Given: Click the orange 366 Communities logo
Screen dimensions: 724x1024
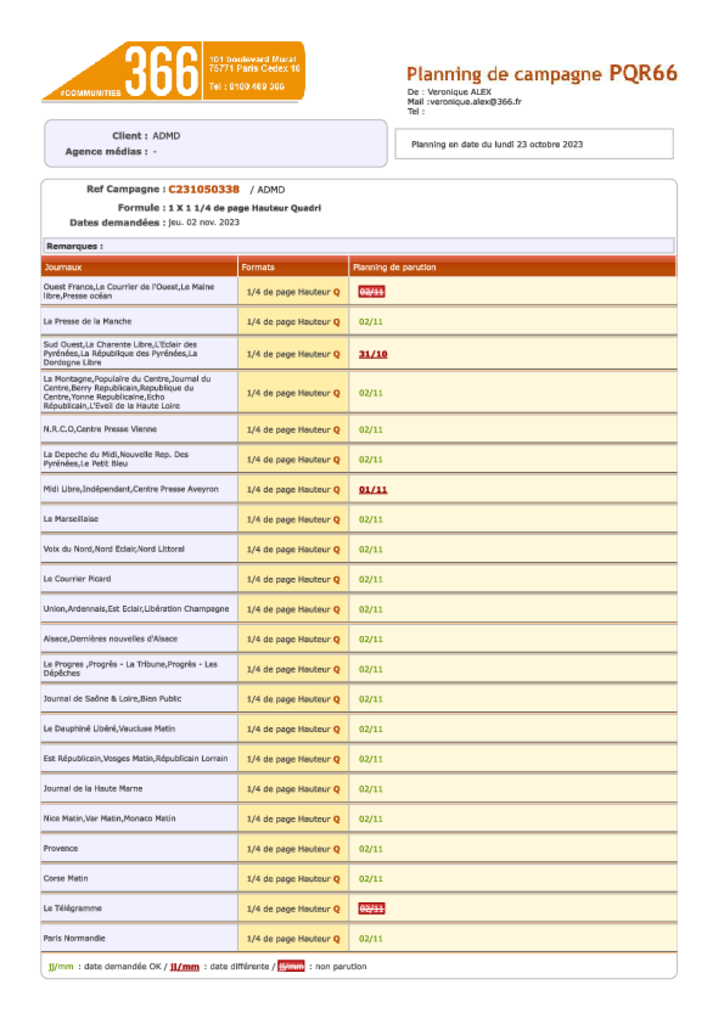Looking at the screenshot, I should (174, 71).
